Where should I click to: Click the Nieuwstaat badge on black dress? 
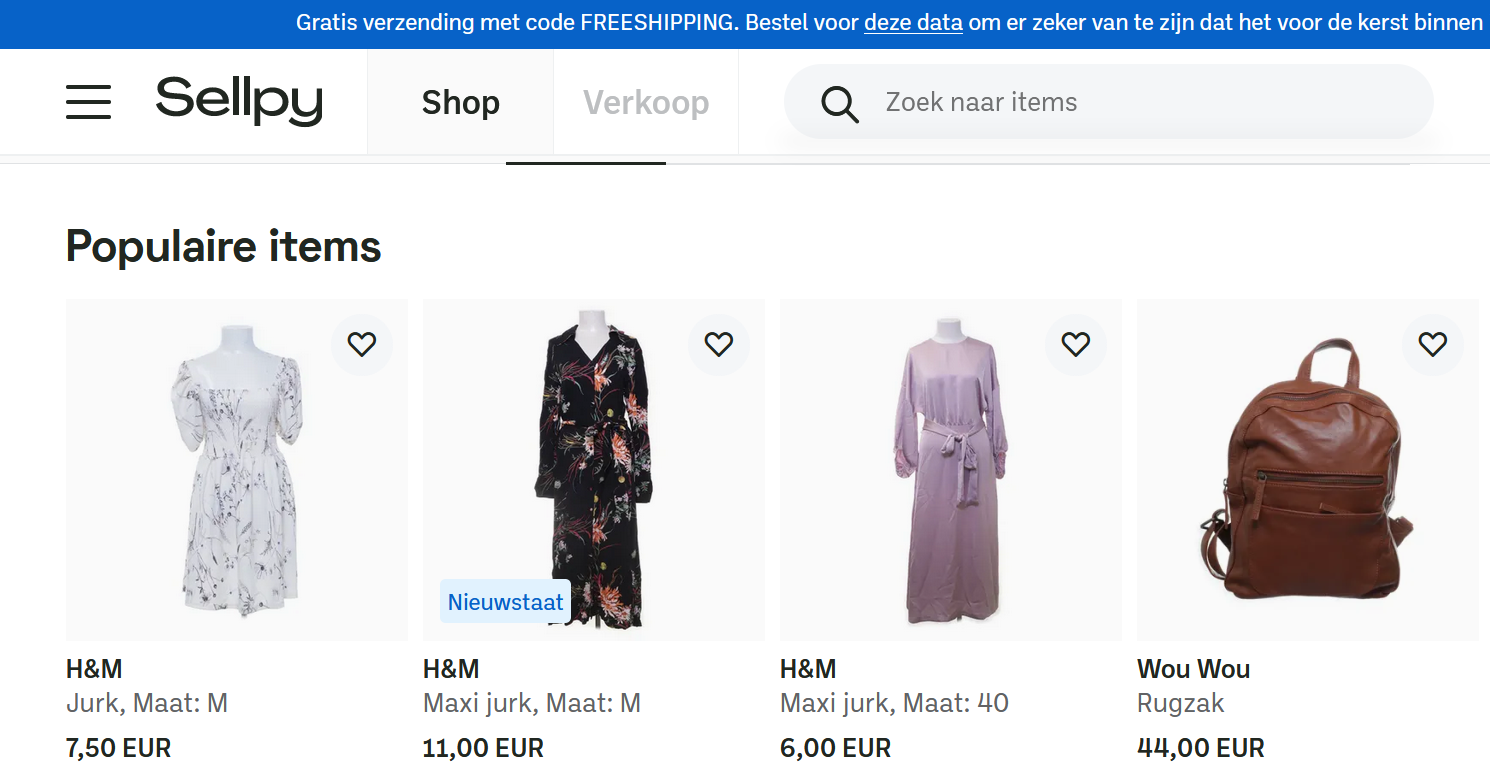pyautogui.click(x=505, y=603)
